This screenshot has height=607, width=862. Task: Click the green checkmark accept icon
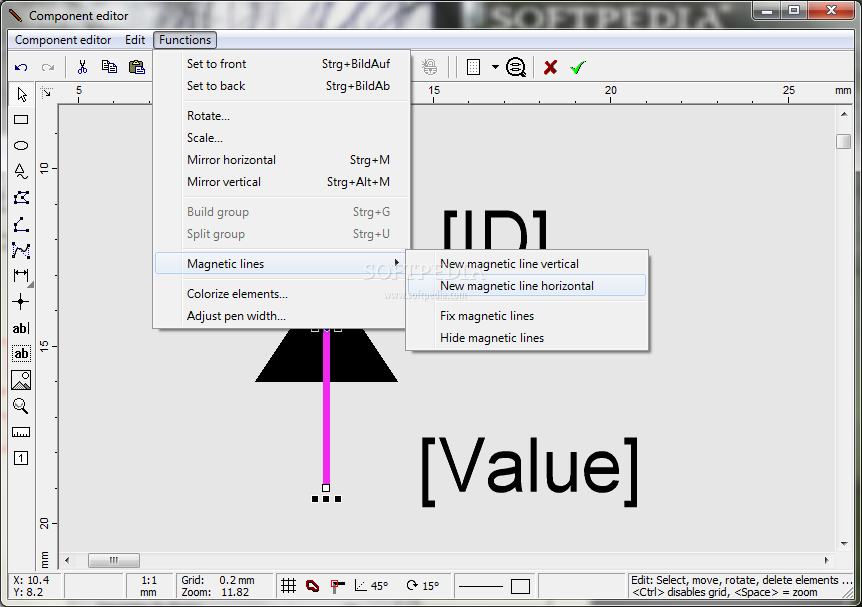pos(578,67)
